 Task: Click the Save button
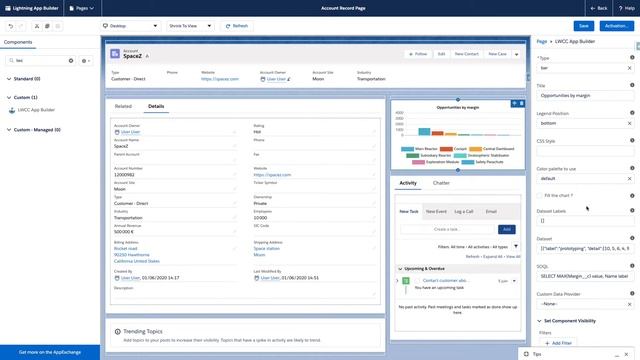584,26
